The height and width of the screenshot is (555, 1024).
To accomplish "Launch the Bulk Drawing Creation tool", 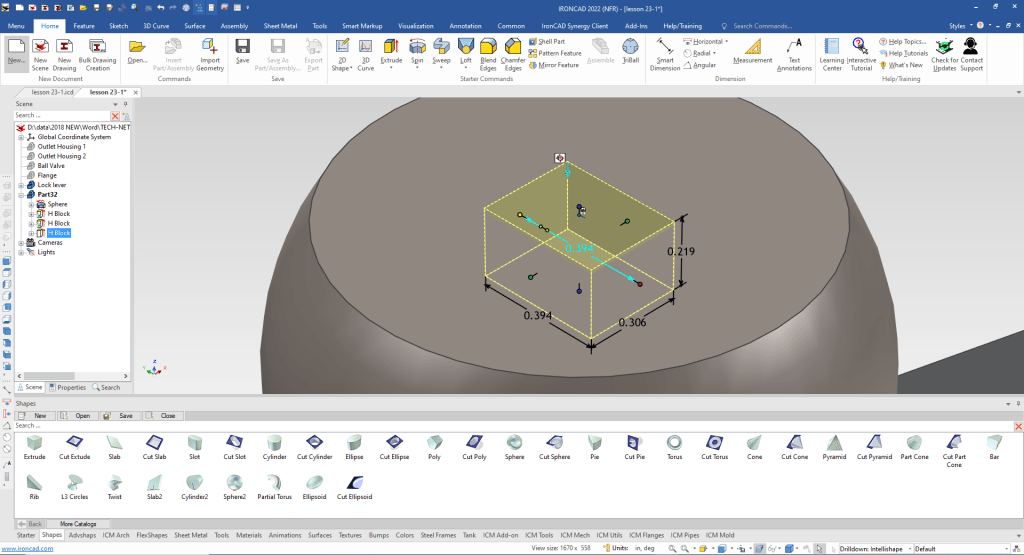I will (98, 51).
